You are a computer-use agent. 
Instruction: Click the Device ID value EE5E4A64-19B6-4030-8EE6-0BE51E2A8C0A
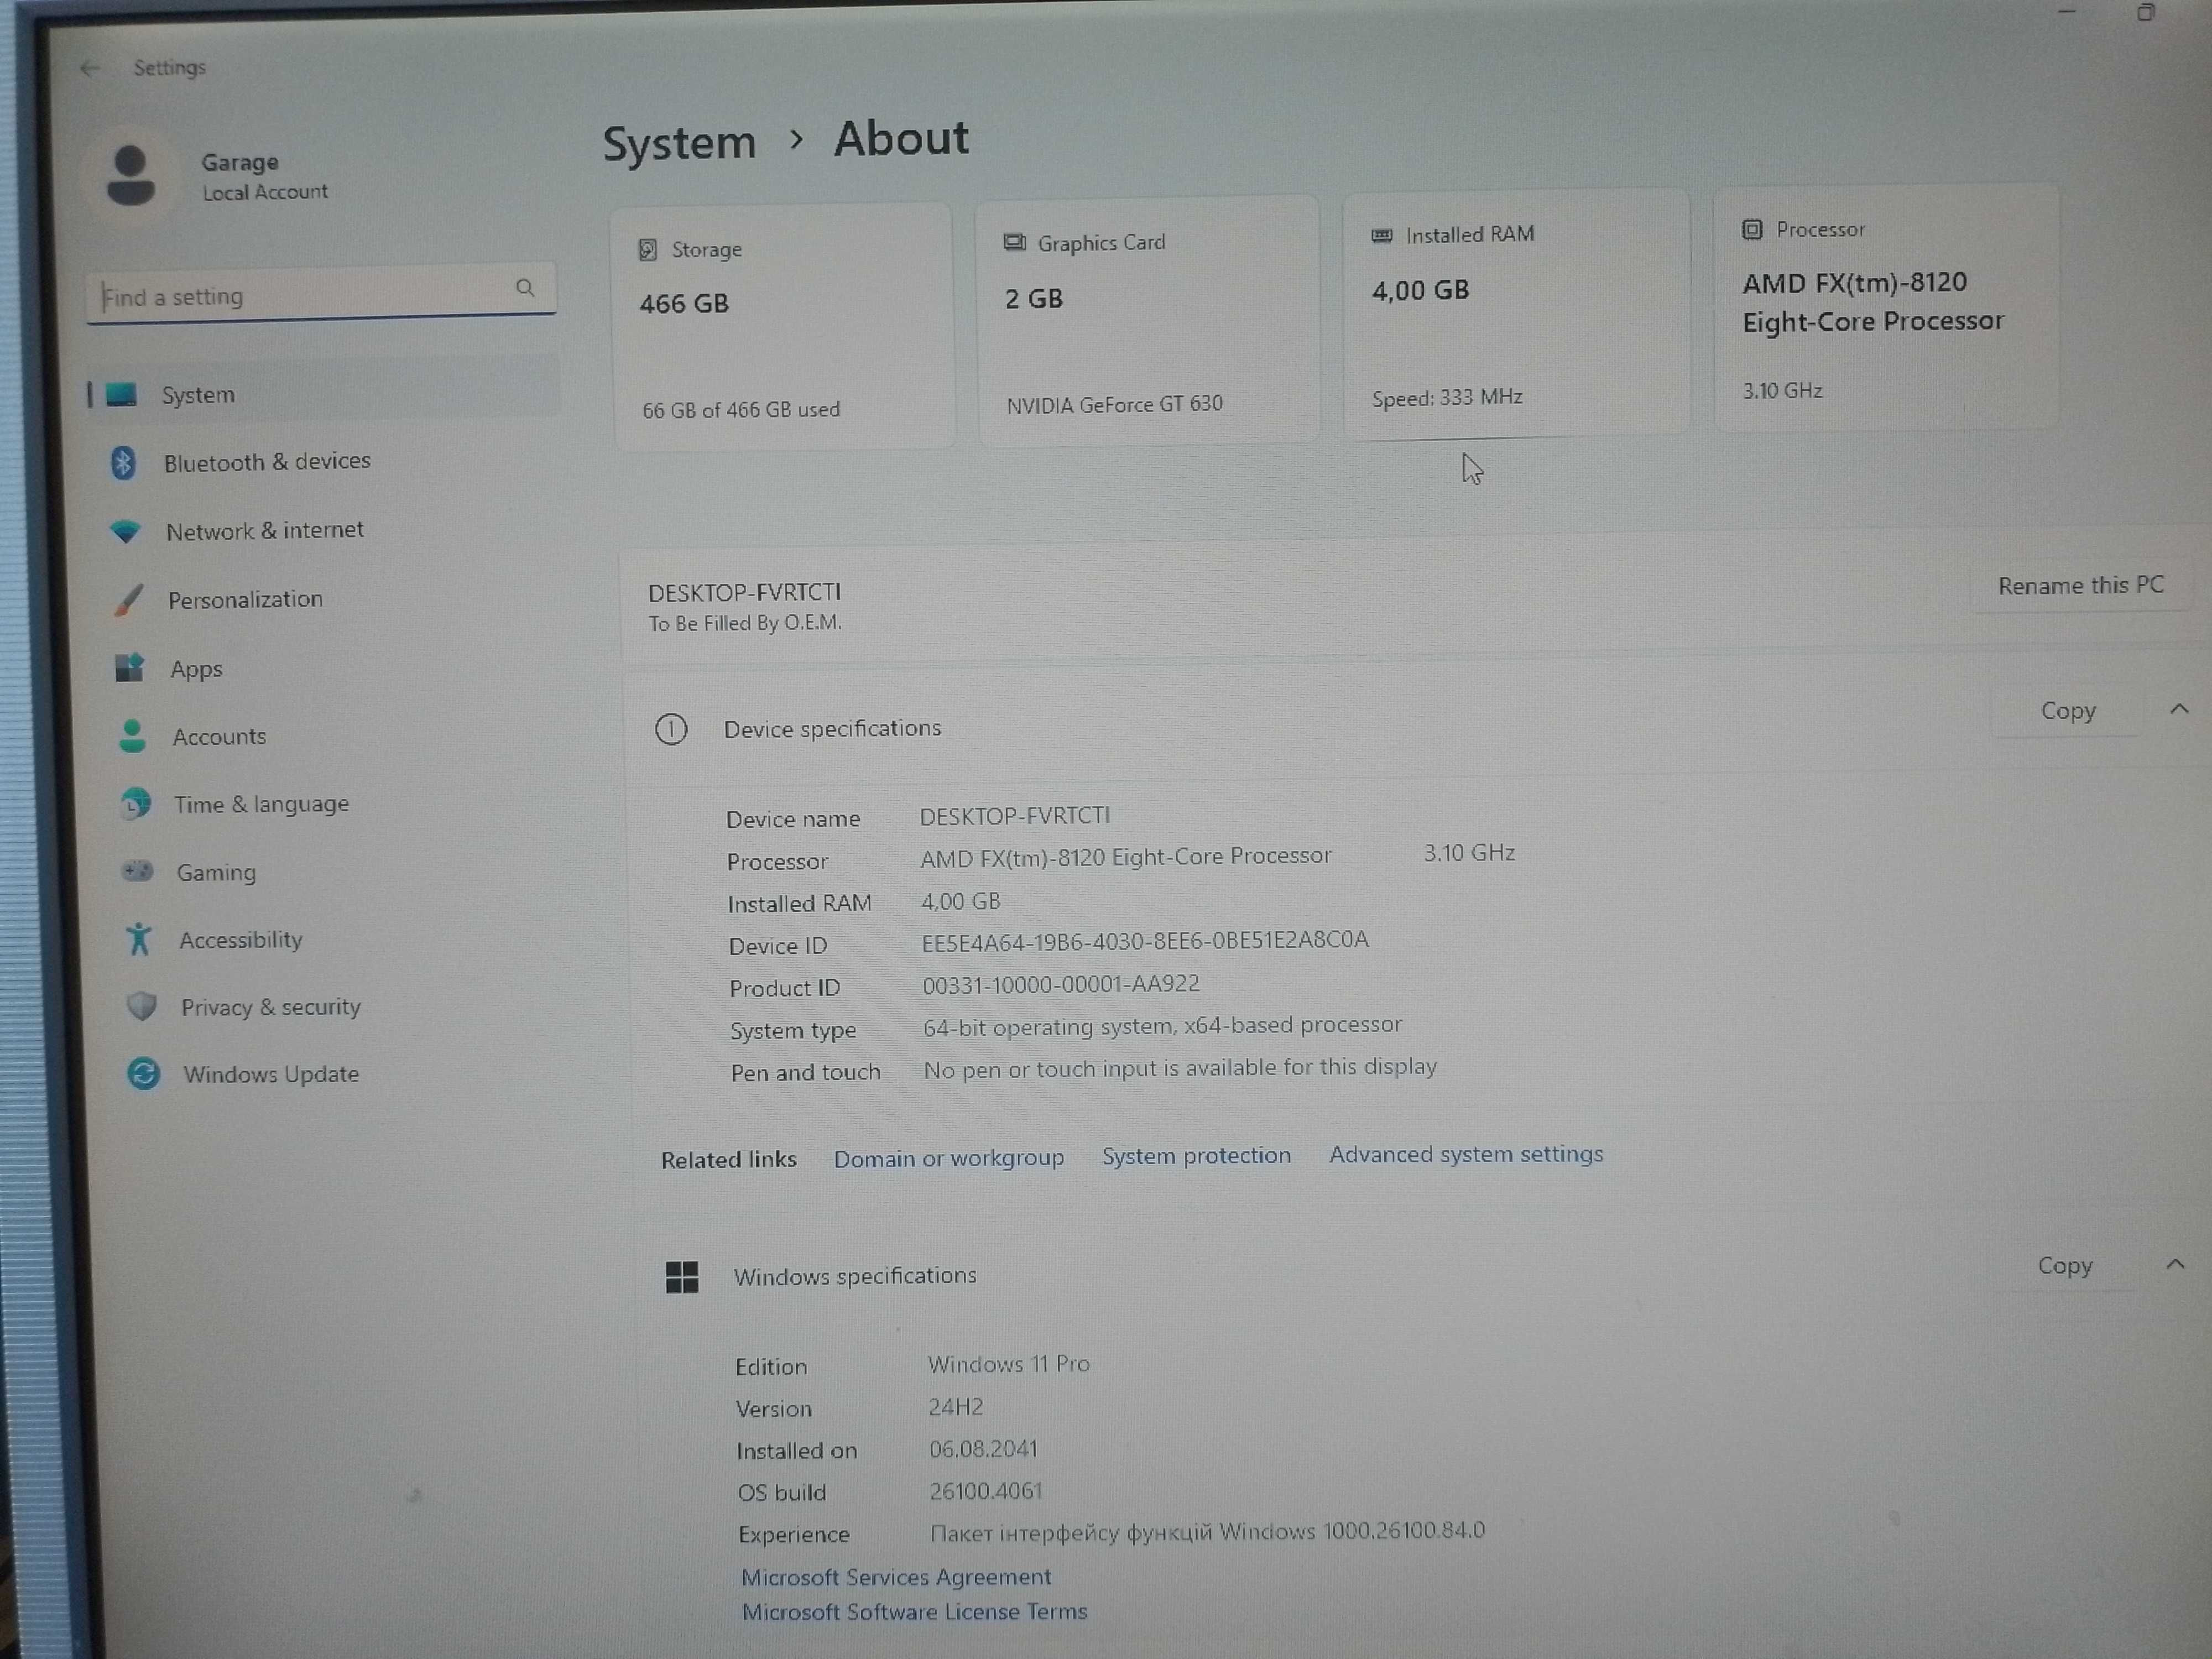point(1145,941)
